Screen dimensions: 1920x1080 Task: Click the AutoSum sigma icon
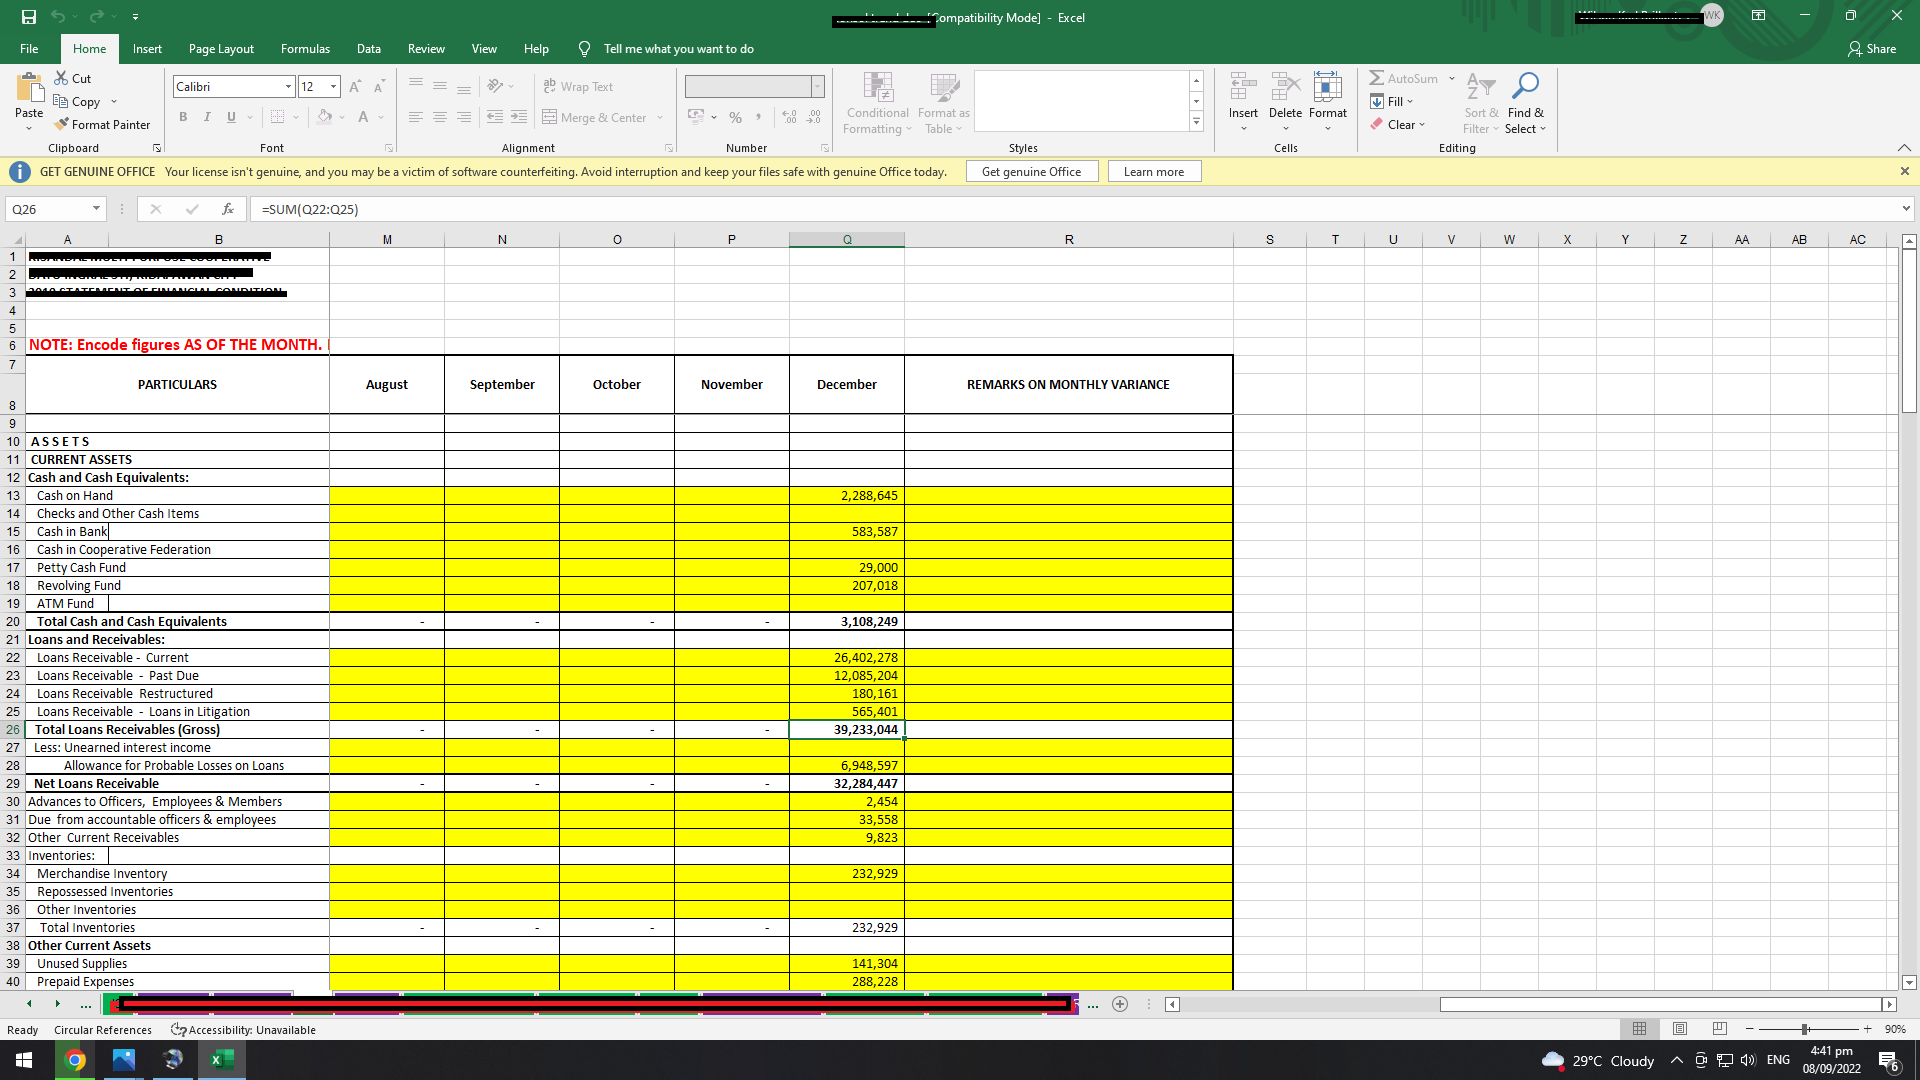1377,78
